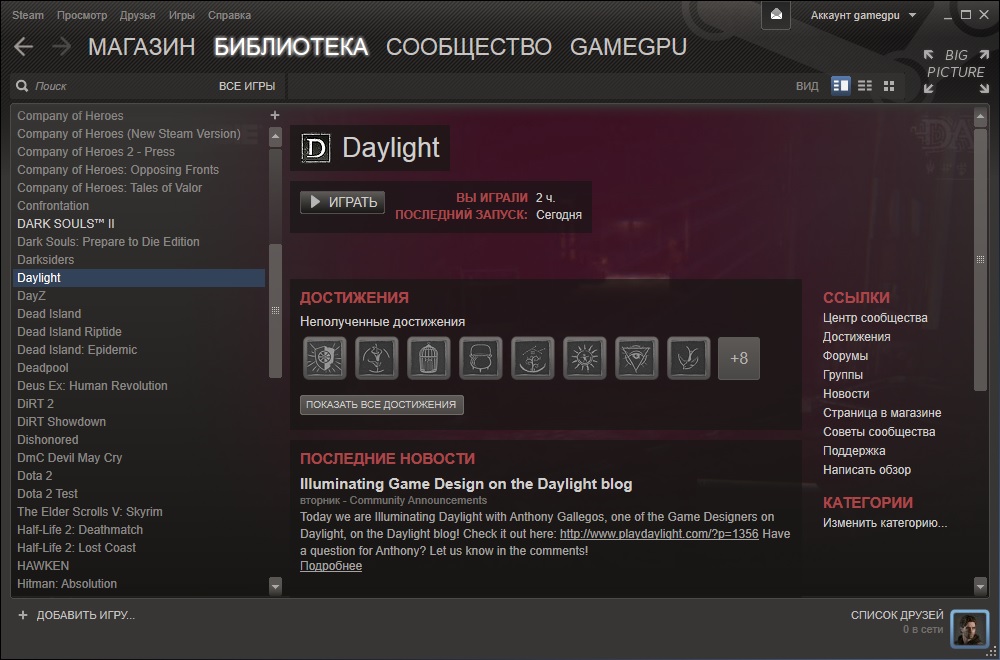Click the Подробнее link
This screenshot has height=660, width=1000.
[x=331, y=566]
